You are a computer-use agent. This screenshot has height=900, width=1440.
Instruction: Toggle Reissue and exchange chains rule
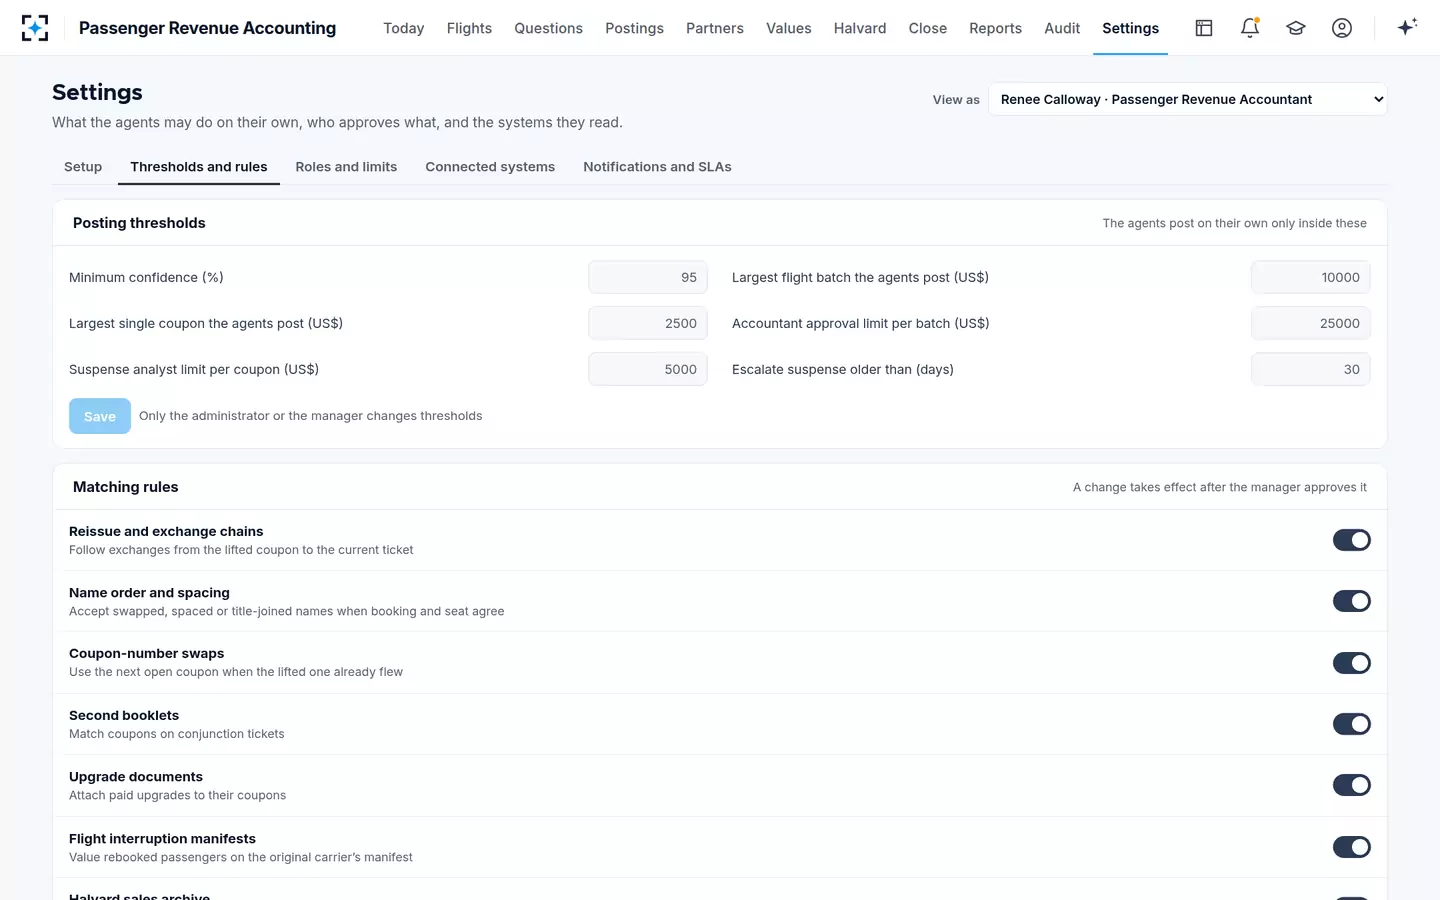[x=1351, y=540]
